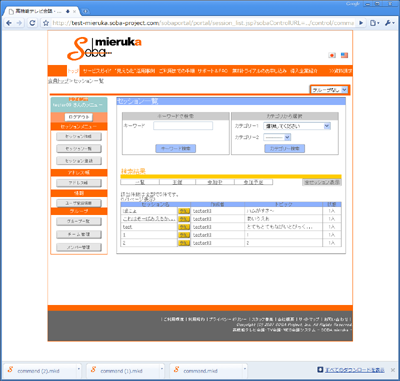
Task: Open the Category 2 dropdown
Action: 277,137
